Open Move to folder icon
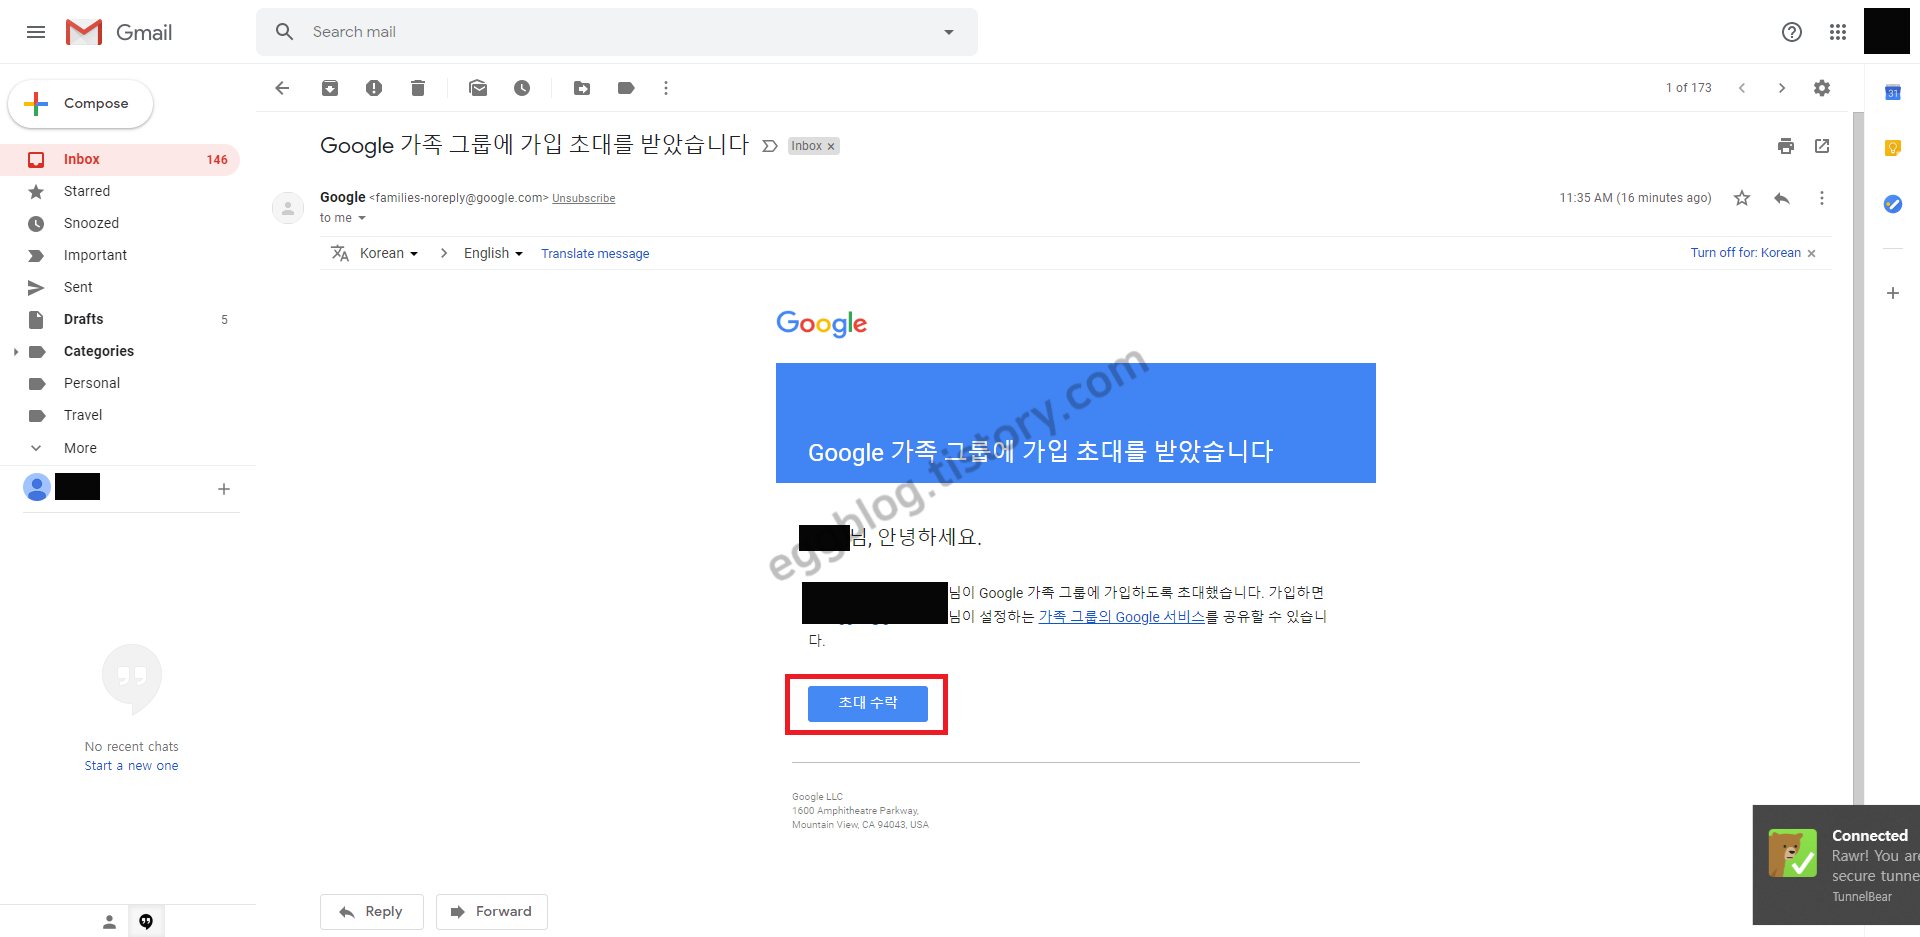This screenshot has height=937, width=1920. [582, 88]
